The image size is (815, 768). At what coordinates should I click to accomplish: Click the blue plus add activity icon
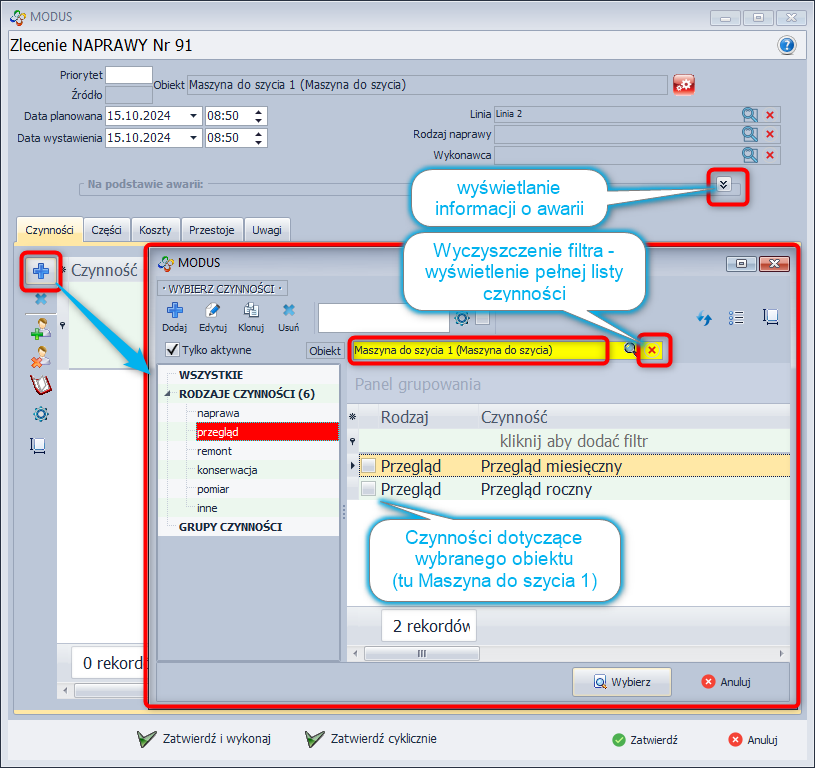(42, 271)
